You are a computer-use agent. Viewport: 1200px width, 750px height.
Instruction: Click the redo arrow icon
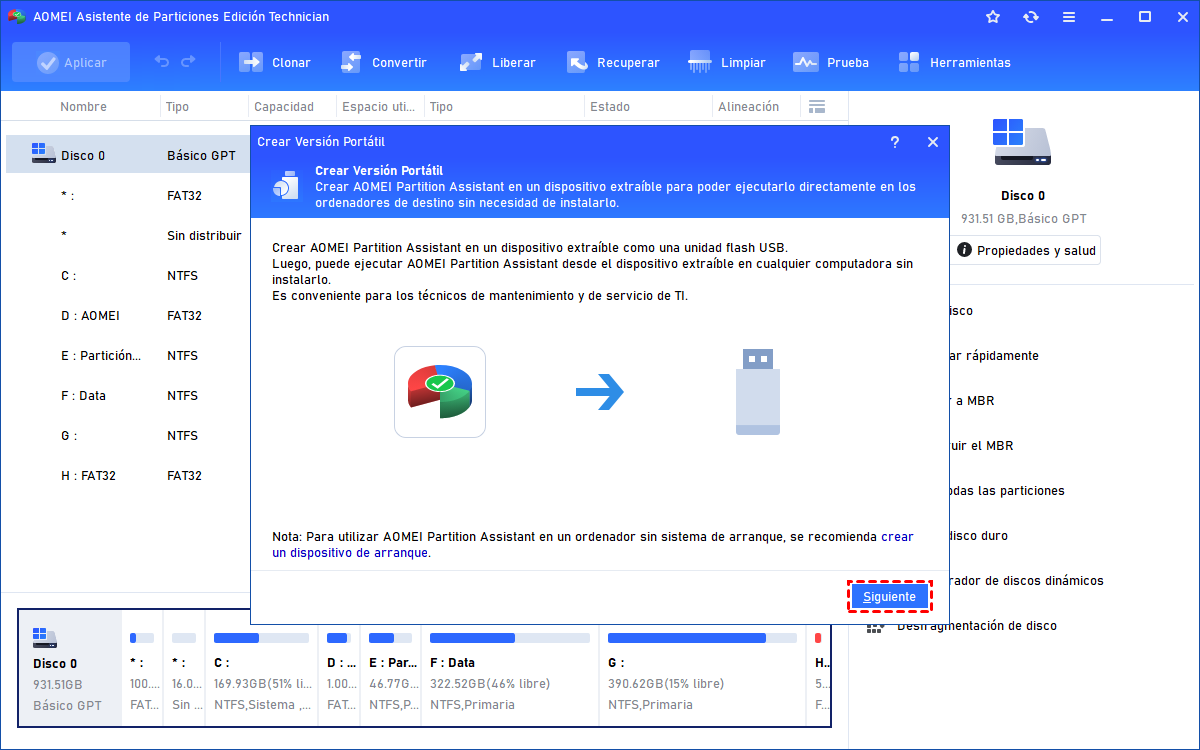coord(188,62)
